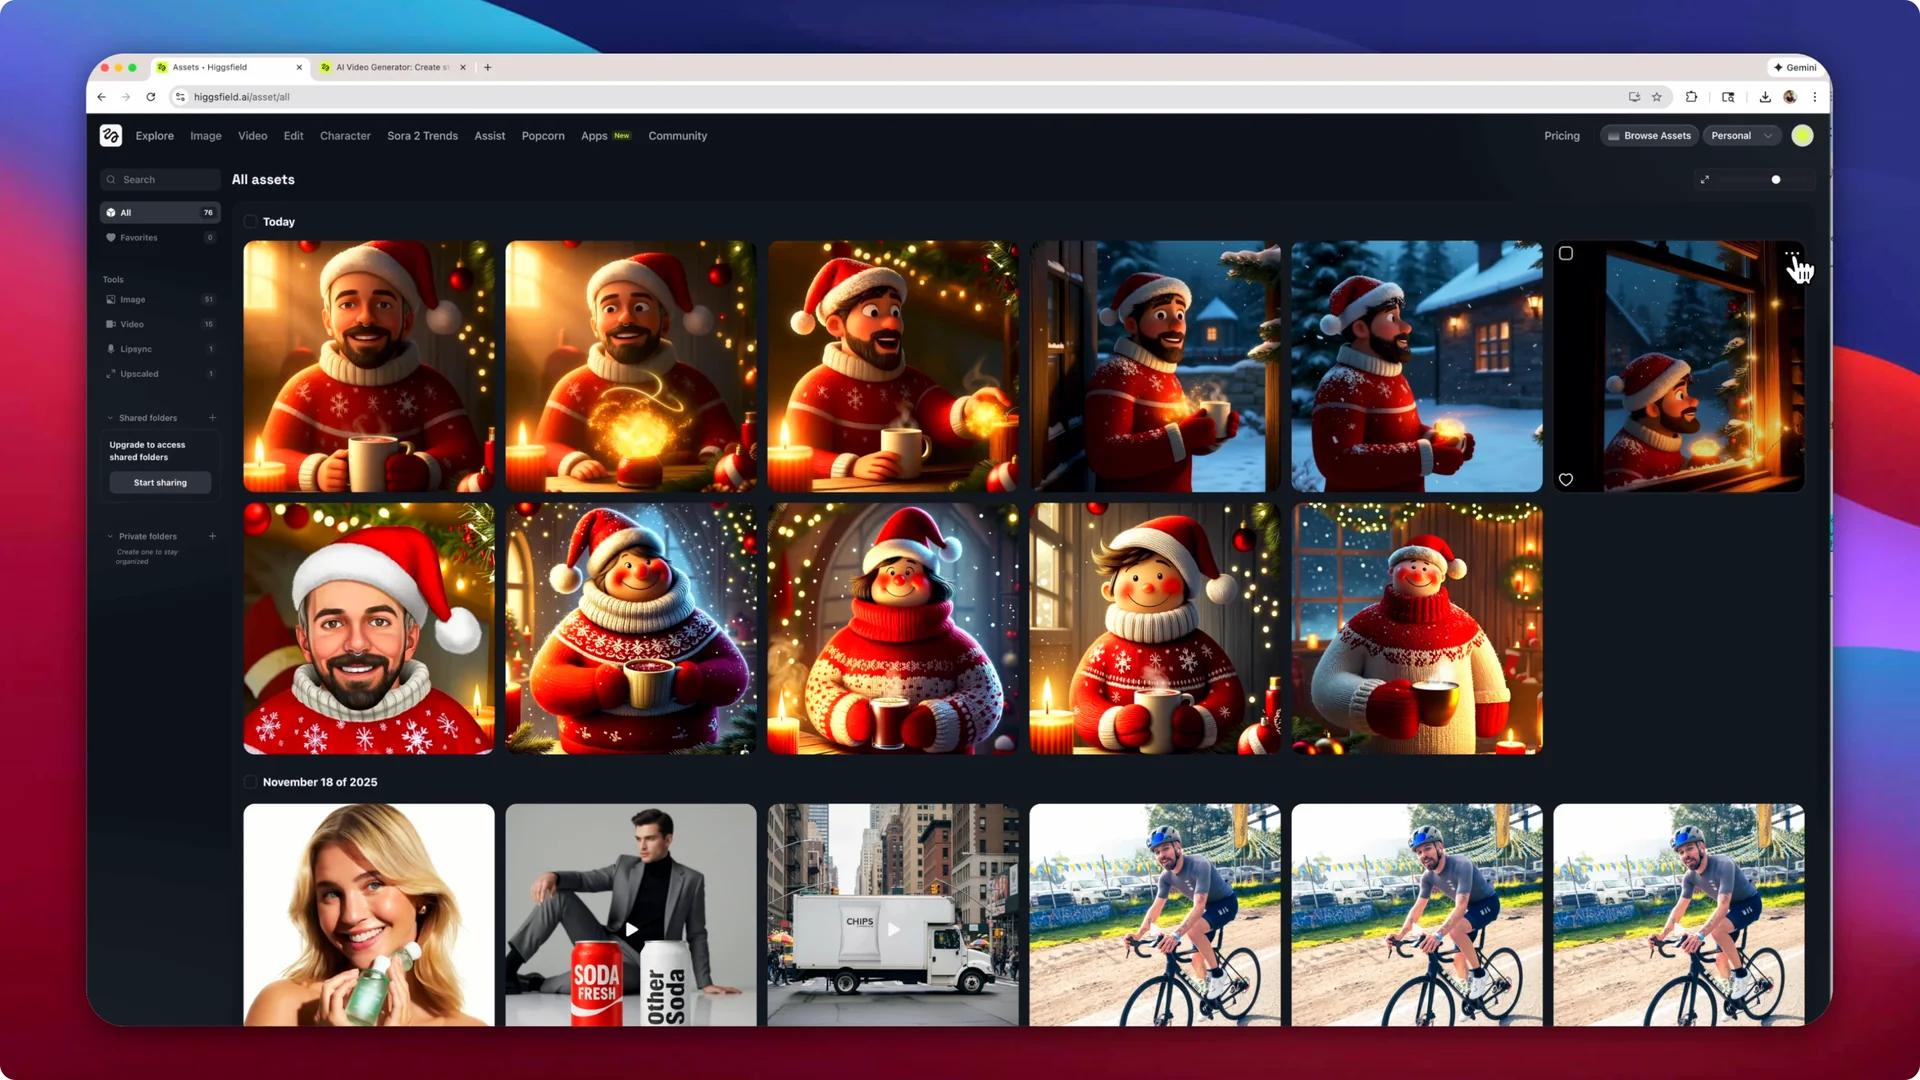
Task: Open the Pricing page
Action: coord(1561,135)
